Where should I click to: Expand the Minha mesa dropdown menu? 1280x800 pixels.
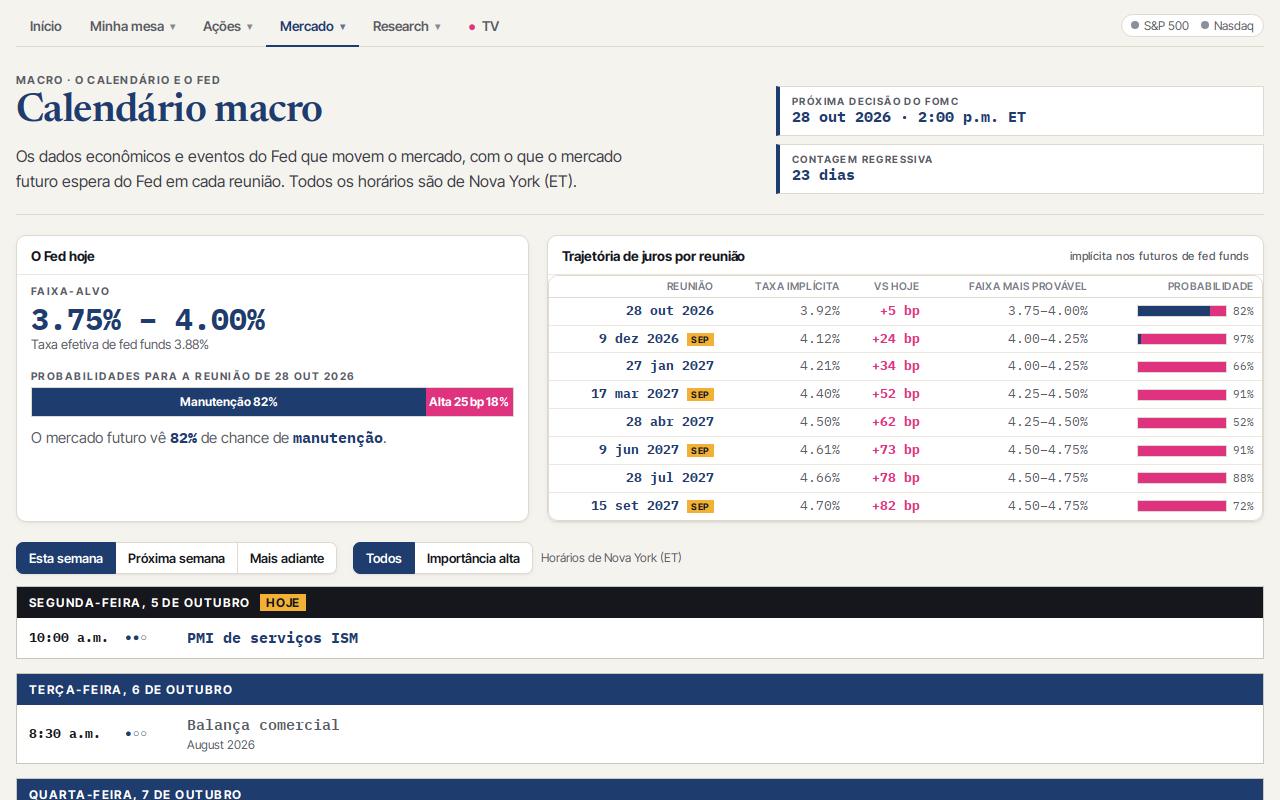(132, 26)
